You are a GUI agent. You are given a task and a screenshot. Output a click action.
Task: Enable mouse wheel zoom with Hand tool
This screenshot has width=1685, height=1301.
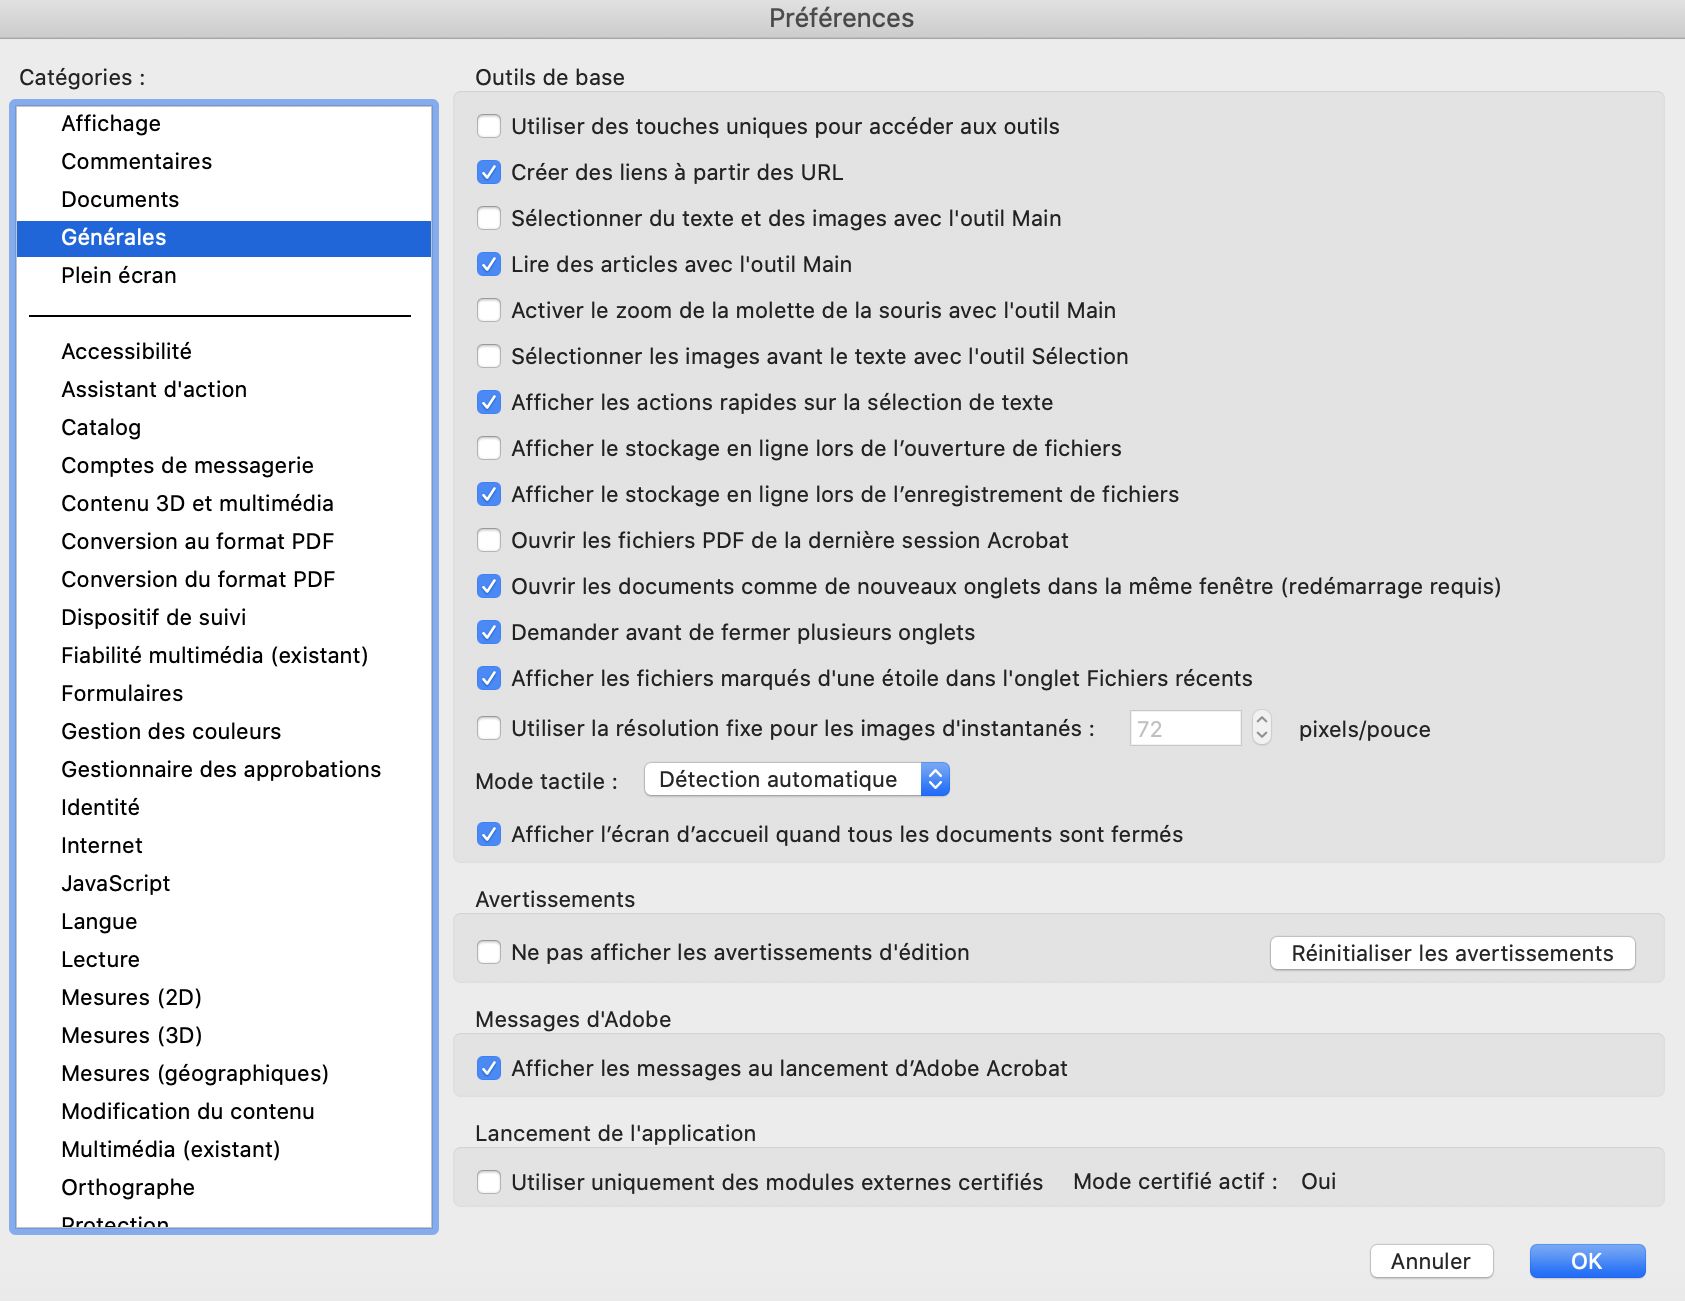click(x=489, y=310)
